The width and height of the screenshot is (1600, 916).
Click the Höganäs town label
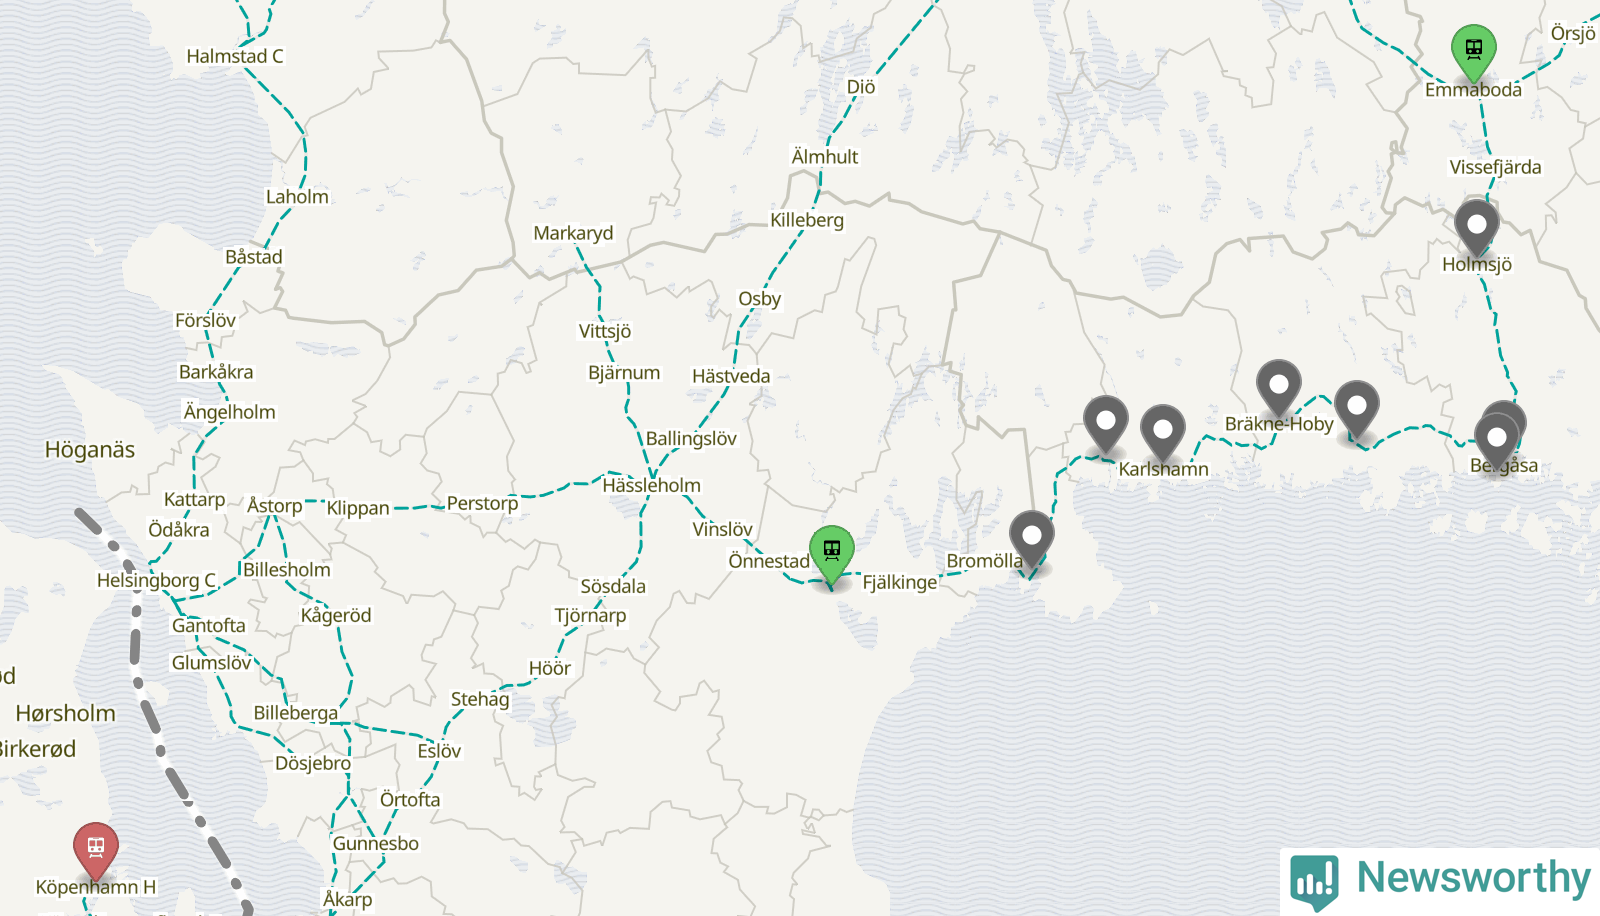[90, 450]
